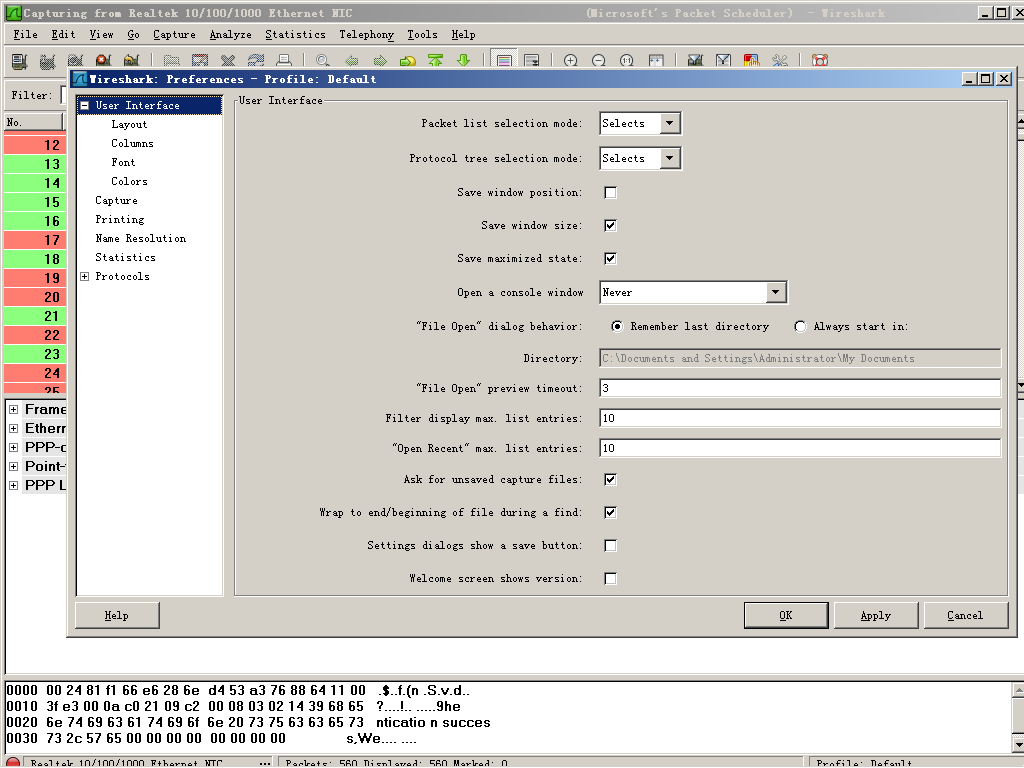Collapse the User Interface tree node
1024x768 pixels.
pyautogui.click(x=84, y=105)
